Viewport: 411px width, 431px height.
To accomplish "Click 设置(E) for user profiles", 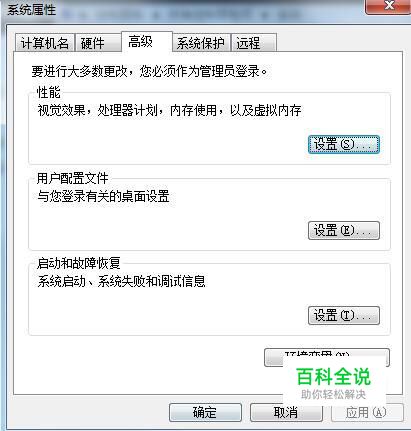I will click(x=344, y=230).
